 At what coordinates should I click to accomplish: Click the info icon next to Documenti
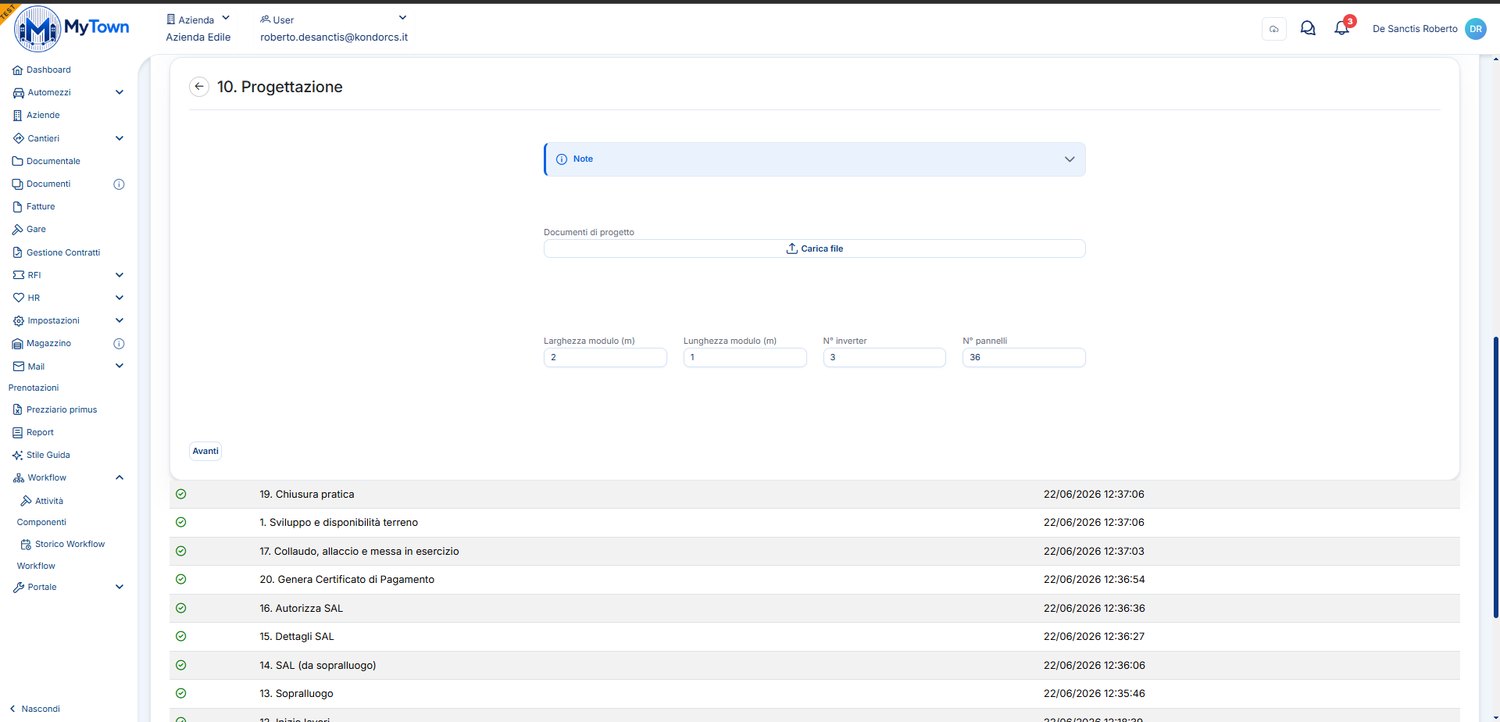[x=119, y=184]
